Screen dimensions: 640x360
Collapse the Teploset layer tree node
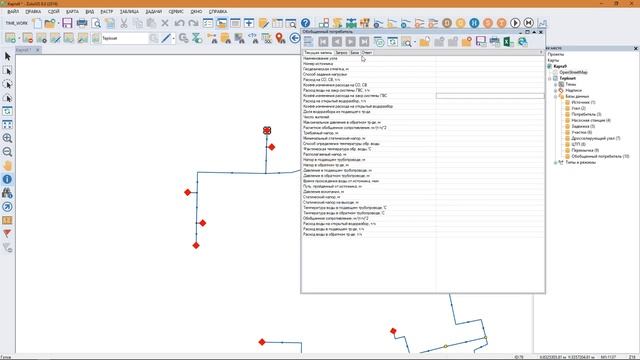click(549, 78)
